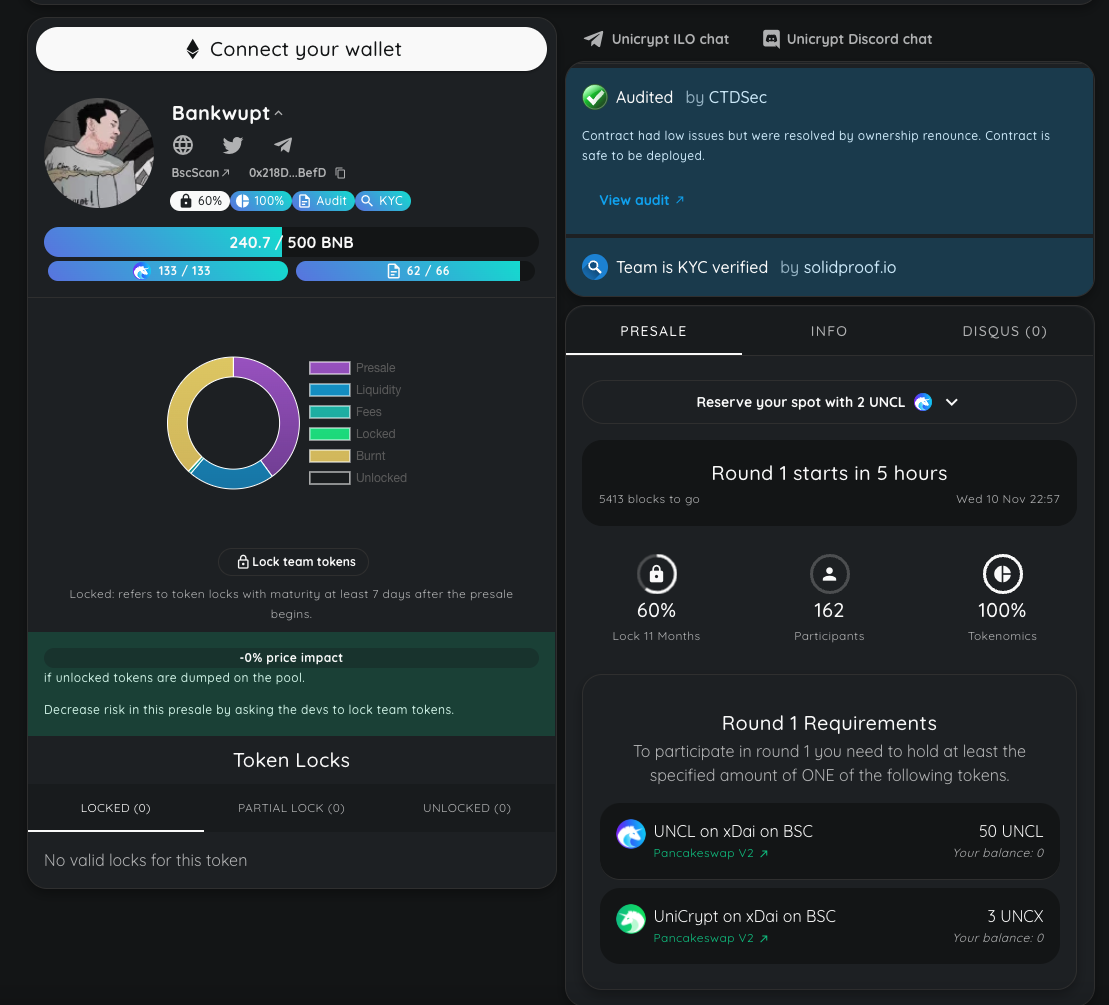Open Bankwupt's Twitter profile icon
Screen dimensions: 1109x1005
click(233, 145)
